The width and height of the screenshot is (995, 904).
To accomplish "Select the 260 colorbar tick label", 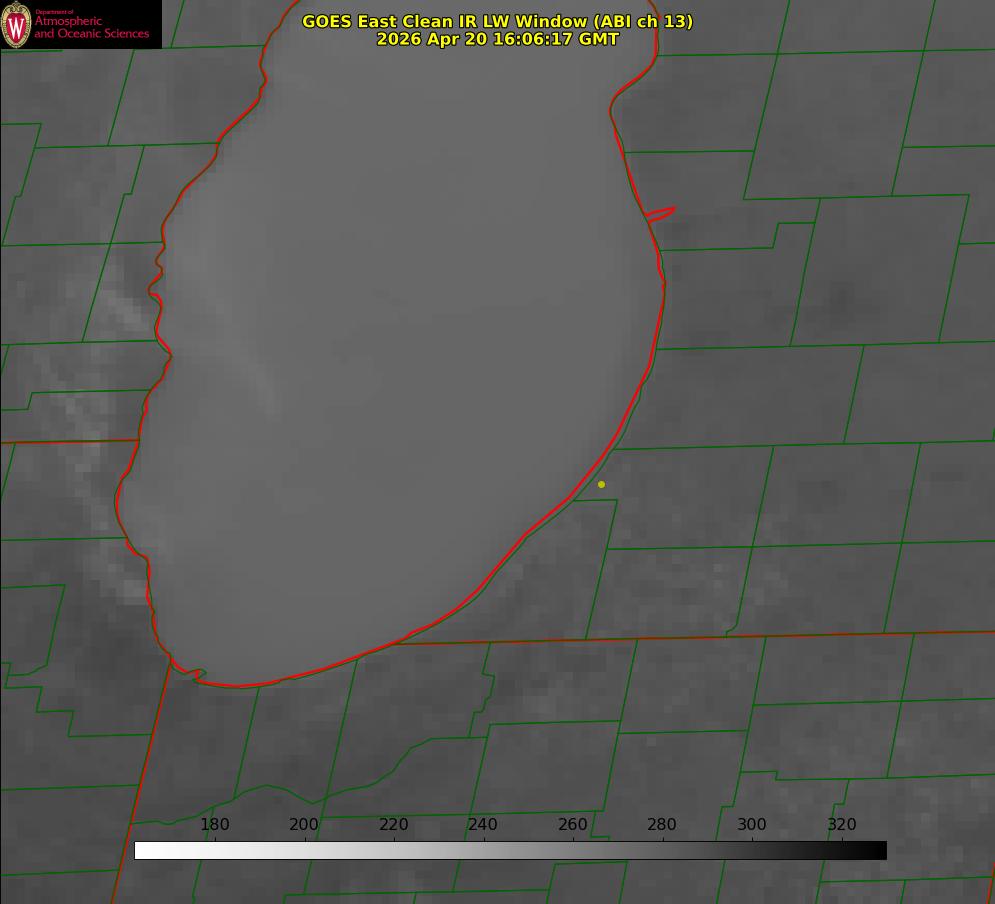I will click(x=572, y=824).
